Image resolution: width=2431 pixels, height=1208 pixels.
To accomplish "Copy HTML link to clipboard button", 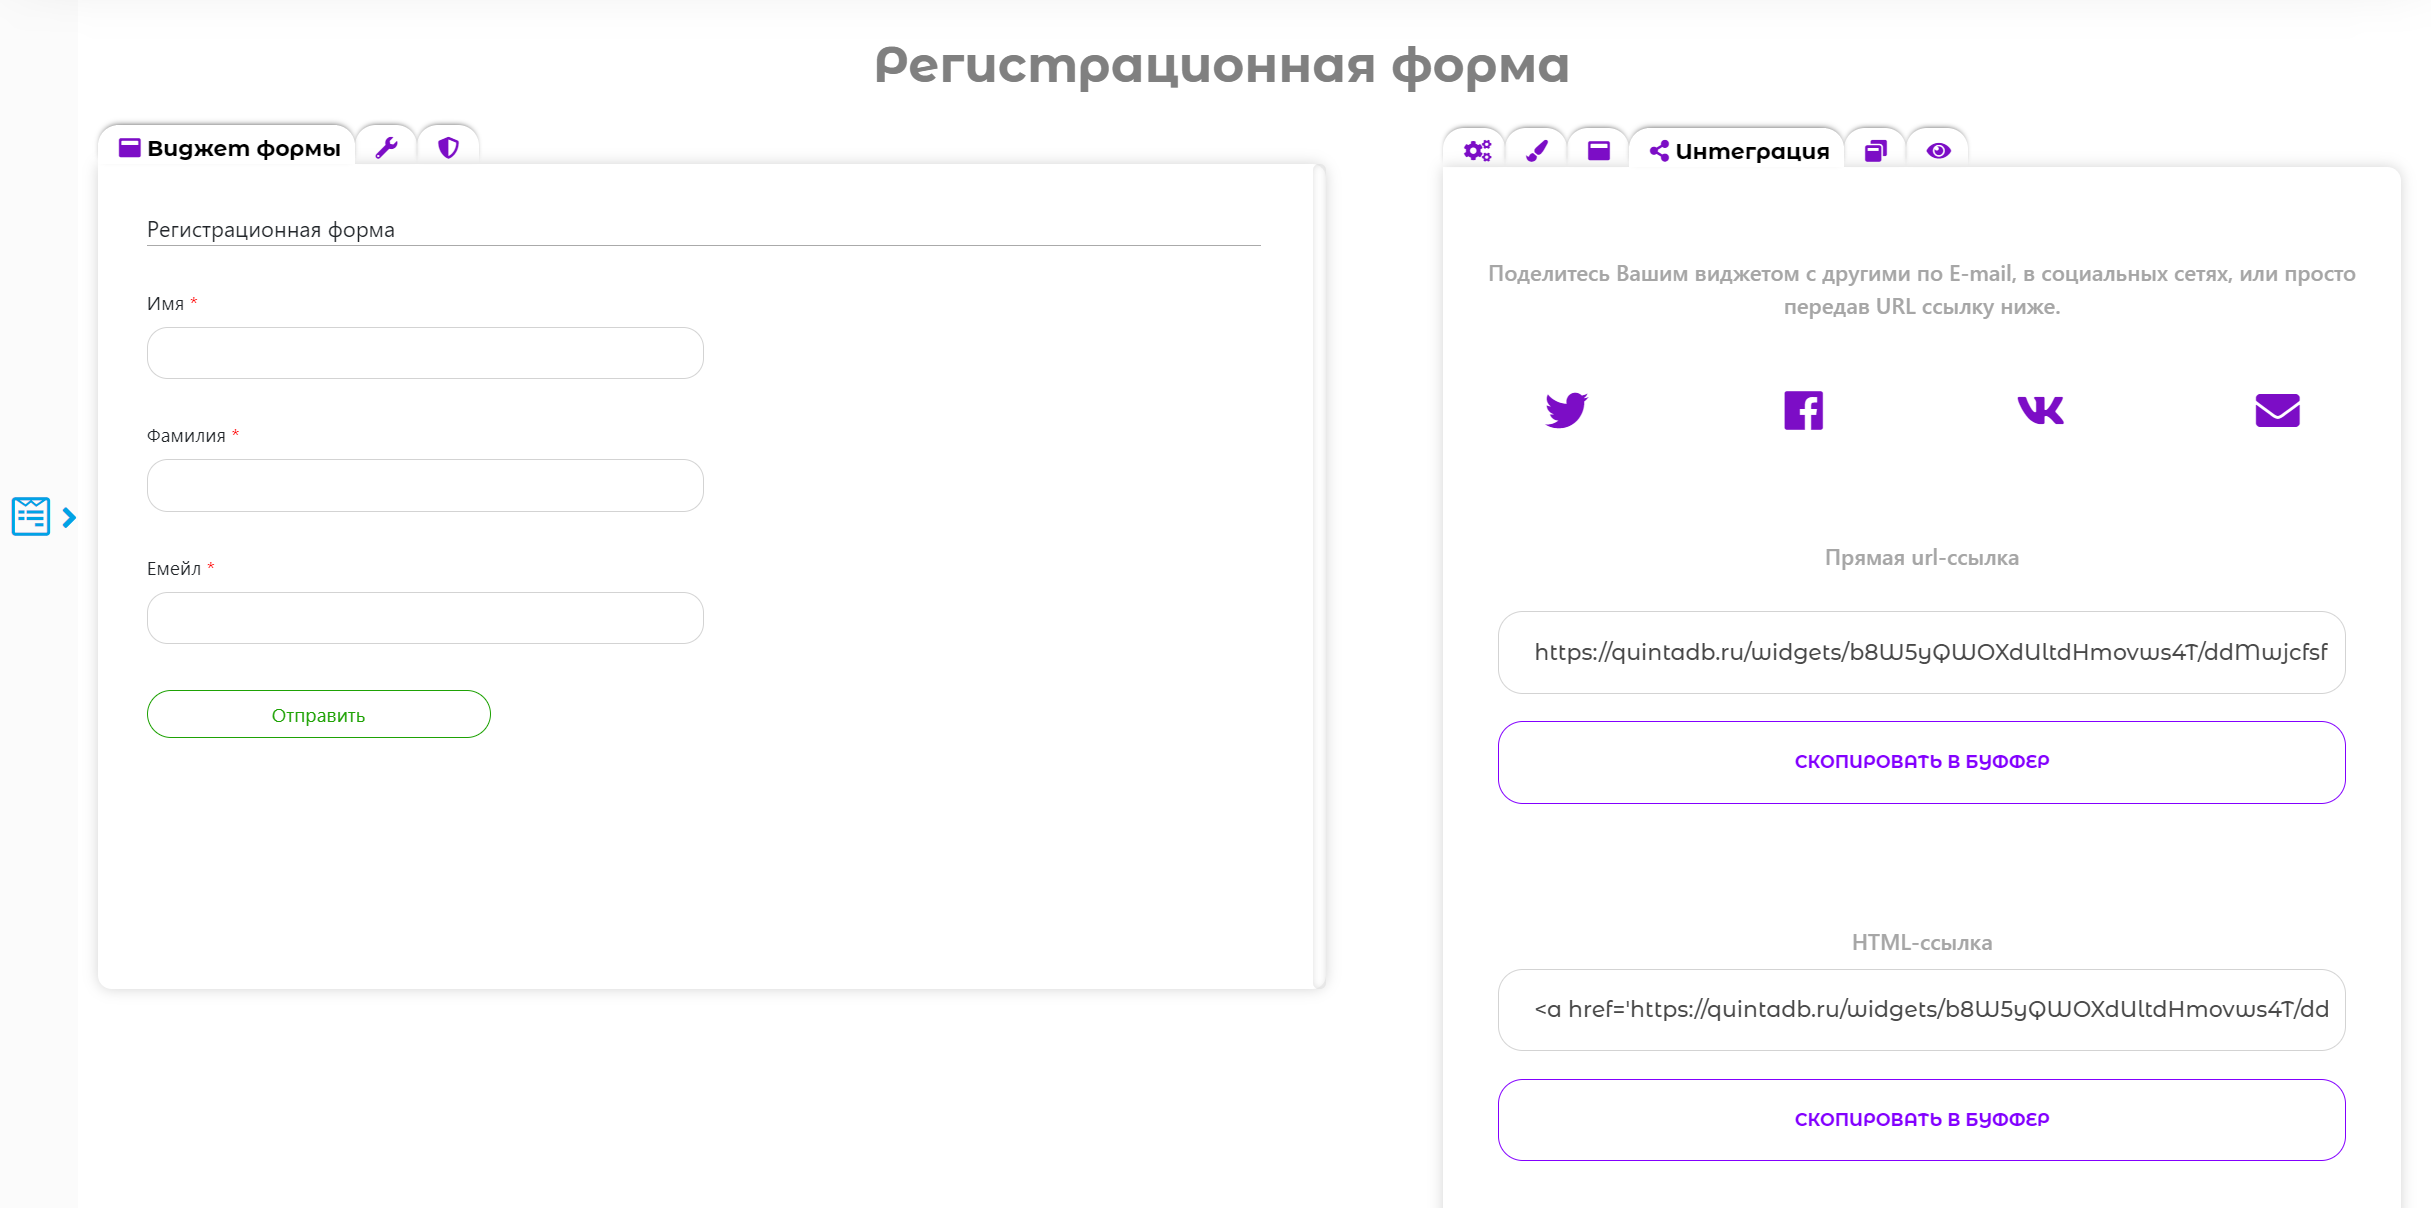I will point(1921,1120).
